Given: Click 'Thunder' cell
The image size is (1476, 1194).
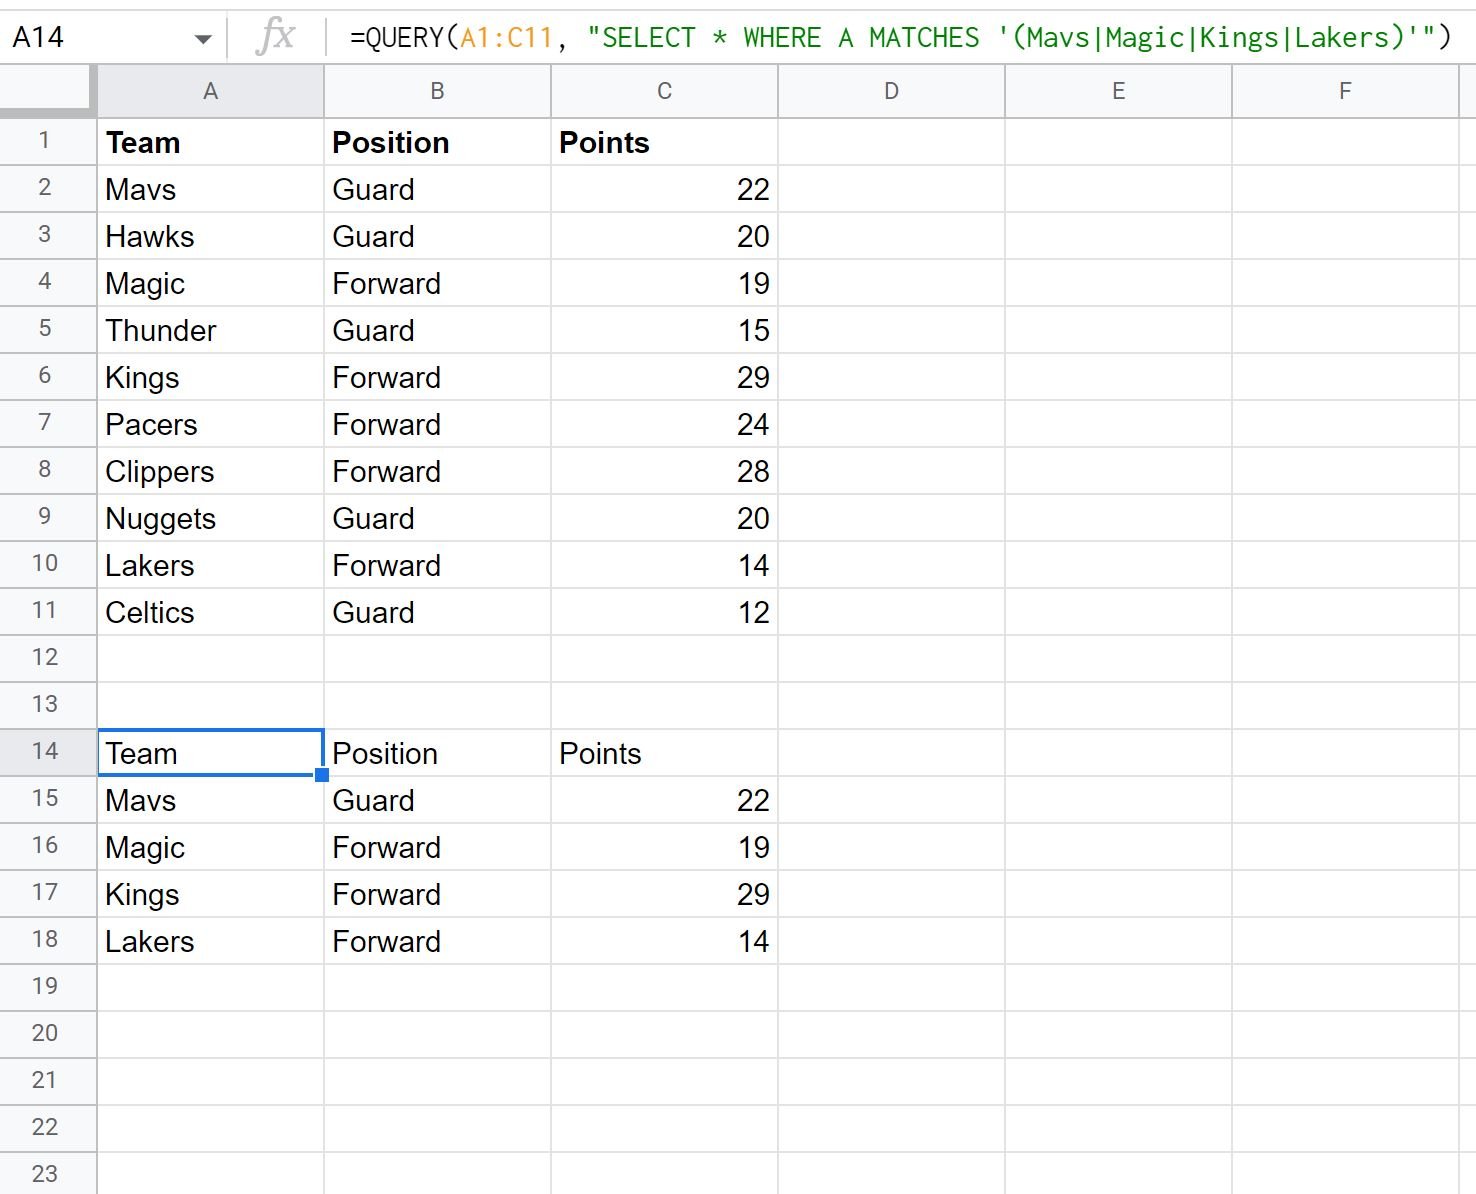Looking at the screenshot, I should tap(210, 330).
